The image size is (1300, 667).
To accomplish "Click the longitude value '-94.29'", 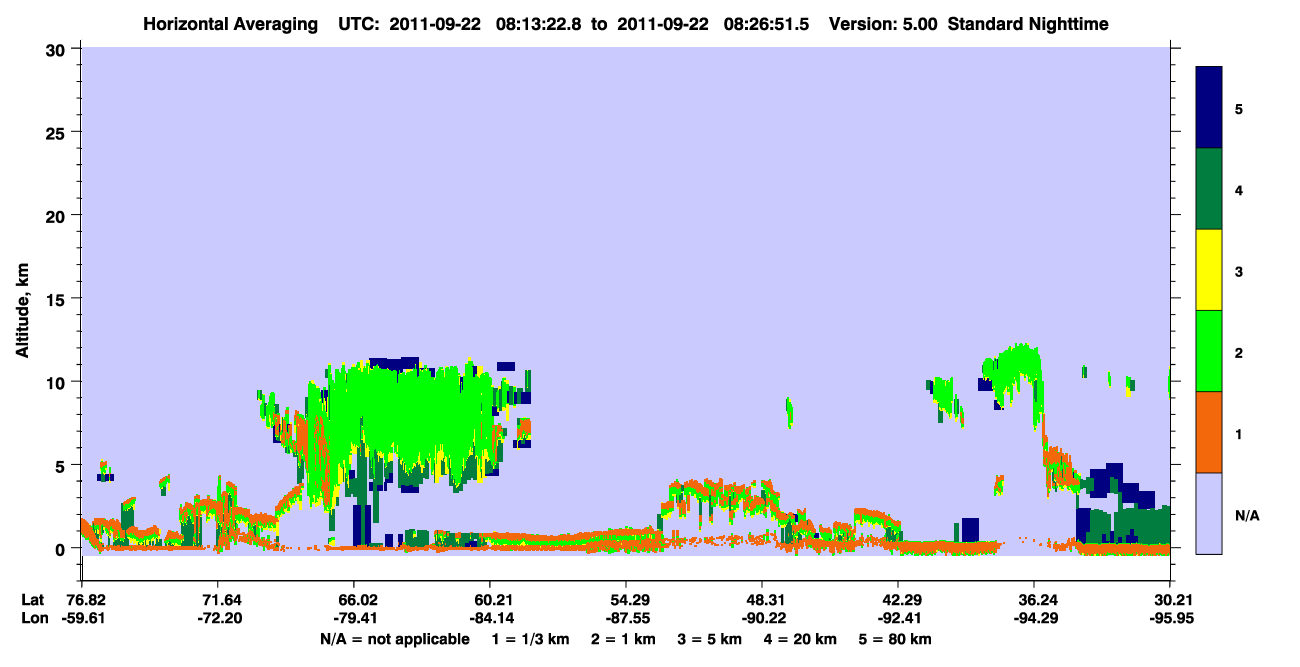I will [1034, 618].
